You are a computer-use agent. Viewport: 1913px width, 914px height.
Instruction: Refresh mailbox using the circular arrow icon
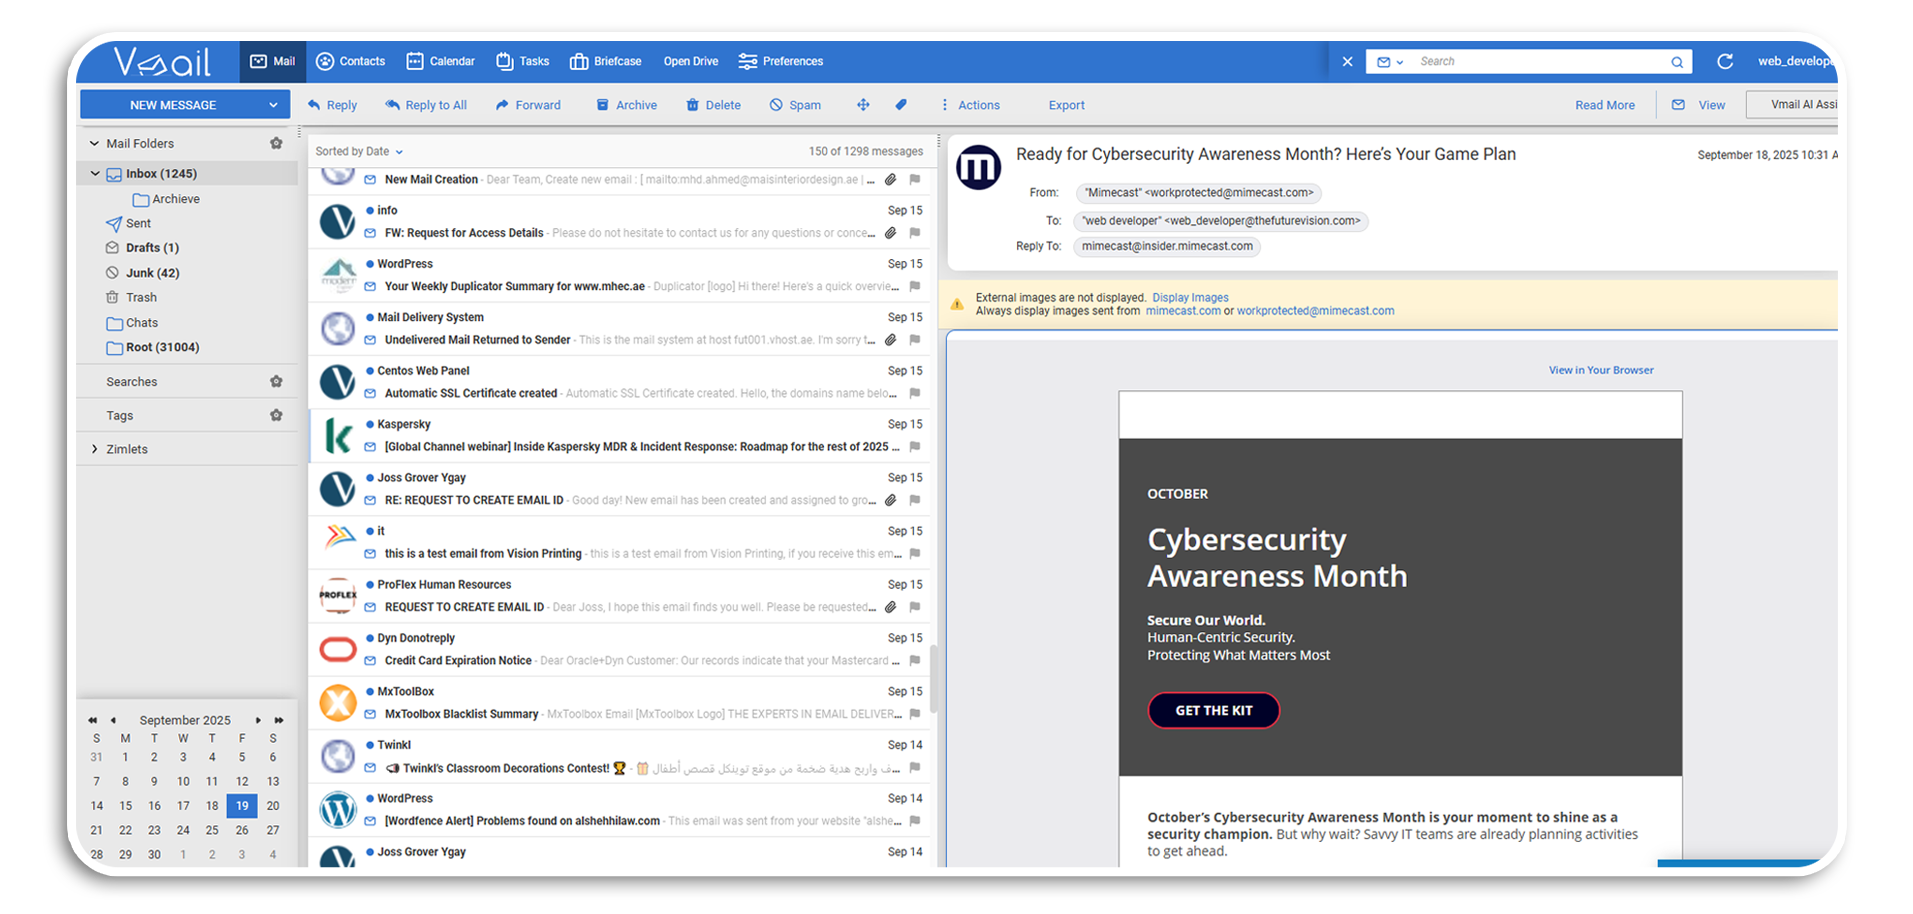[1725, 62]
